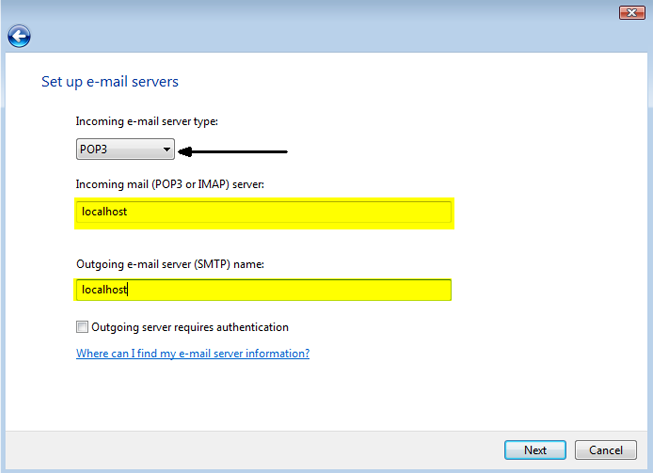Image resolution: width=653 pixels, height=473 pixels.
Task: Click the blue back arrow button
Action: (19, 37)
